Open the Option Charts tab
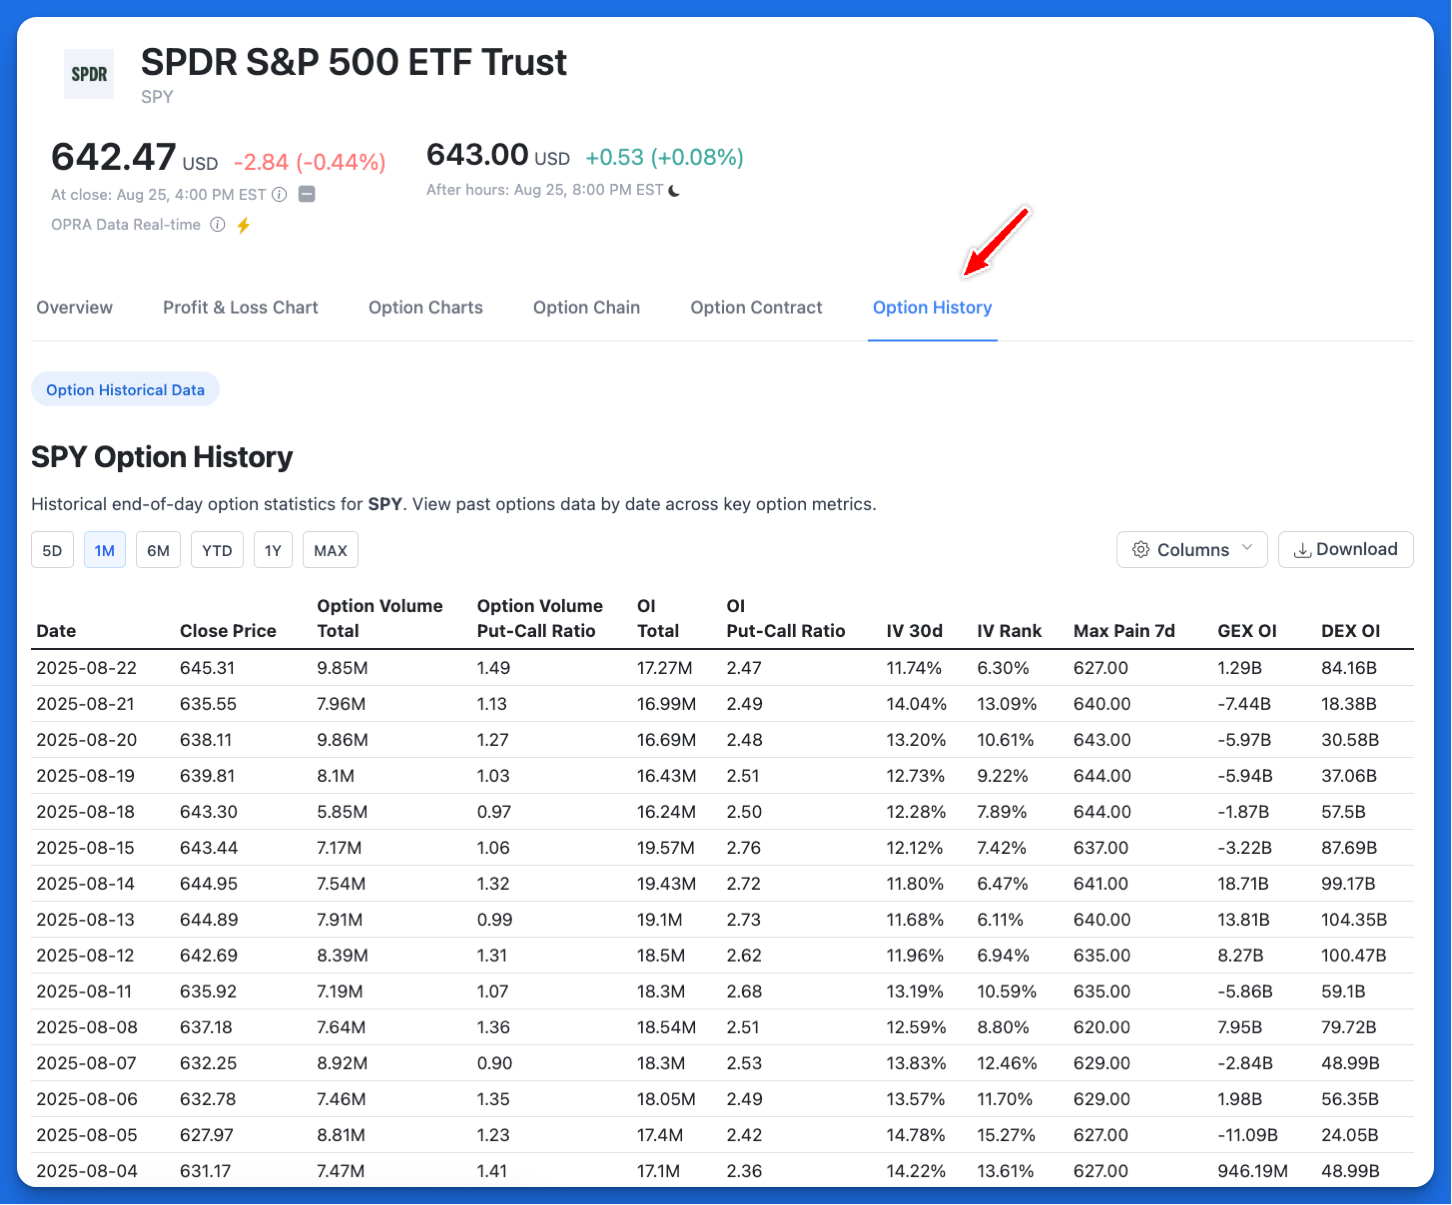This screenshot has width=1452, height=1205. tap(425, 308)
